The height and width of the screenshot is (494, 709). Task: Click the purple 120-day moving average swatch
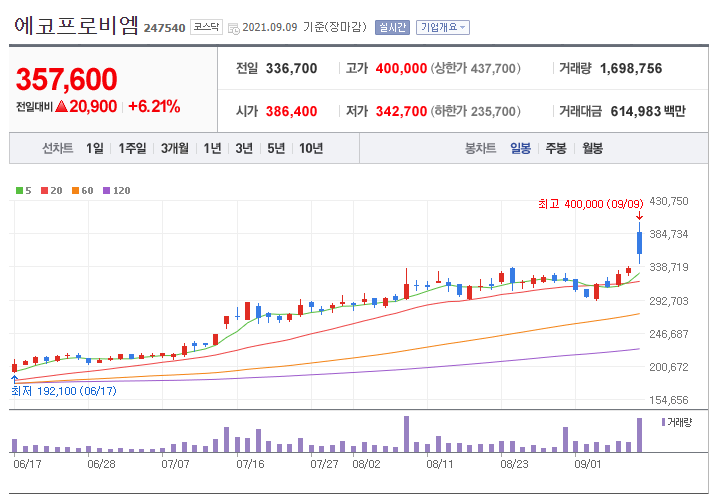pos(107,191)
